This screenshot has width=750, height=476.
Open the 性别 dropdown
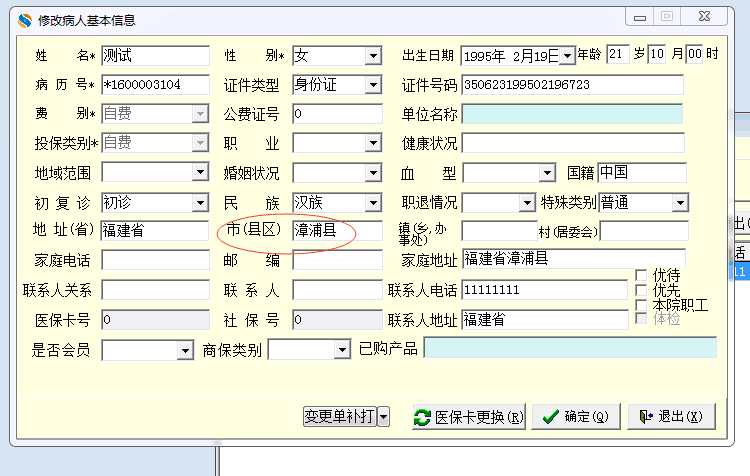[x=373, y=56]
